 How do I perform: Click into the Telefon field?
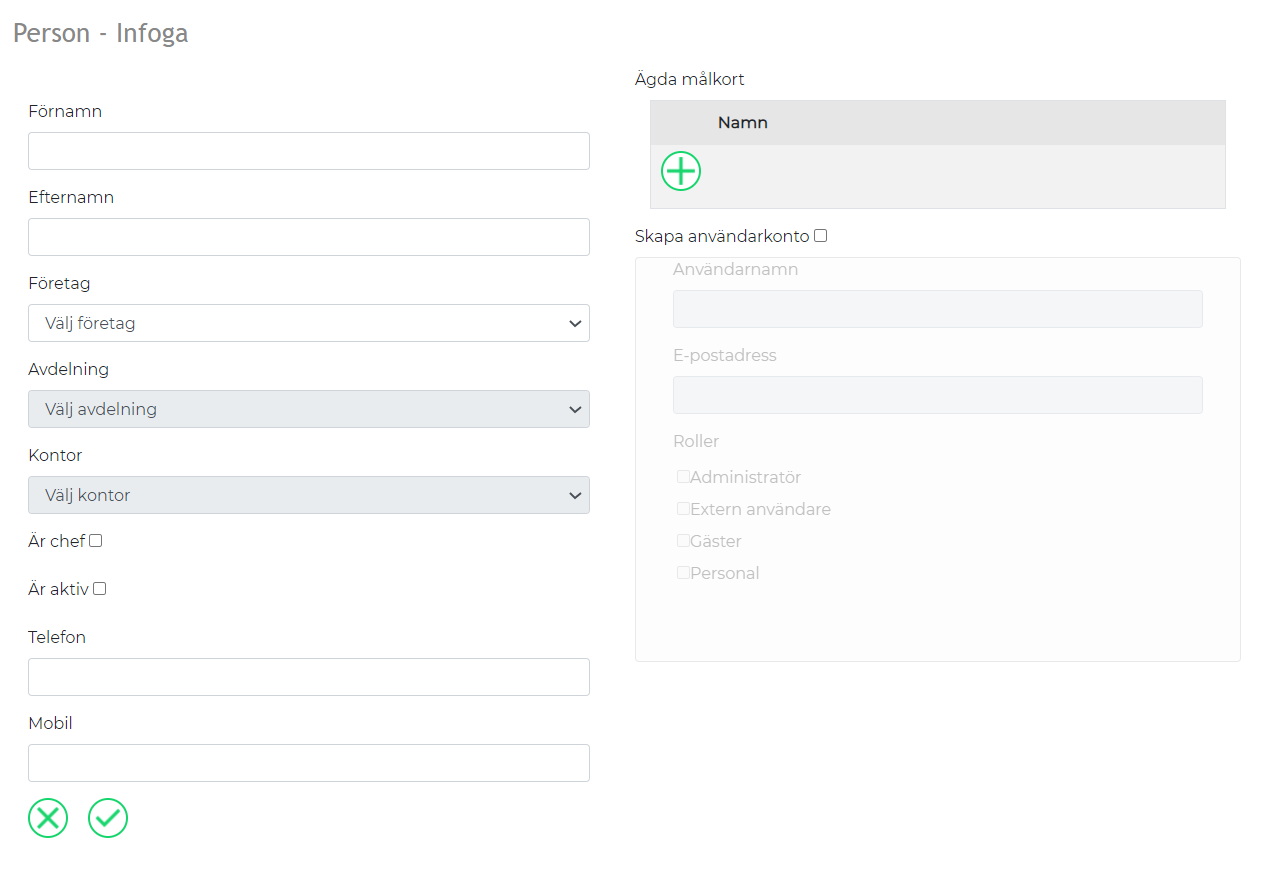pos(309,677)
